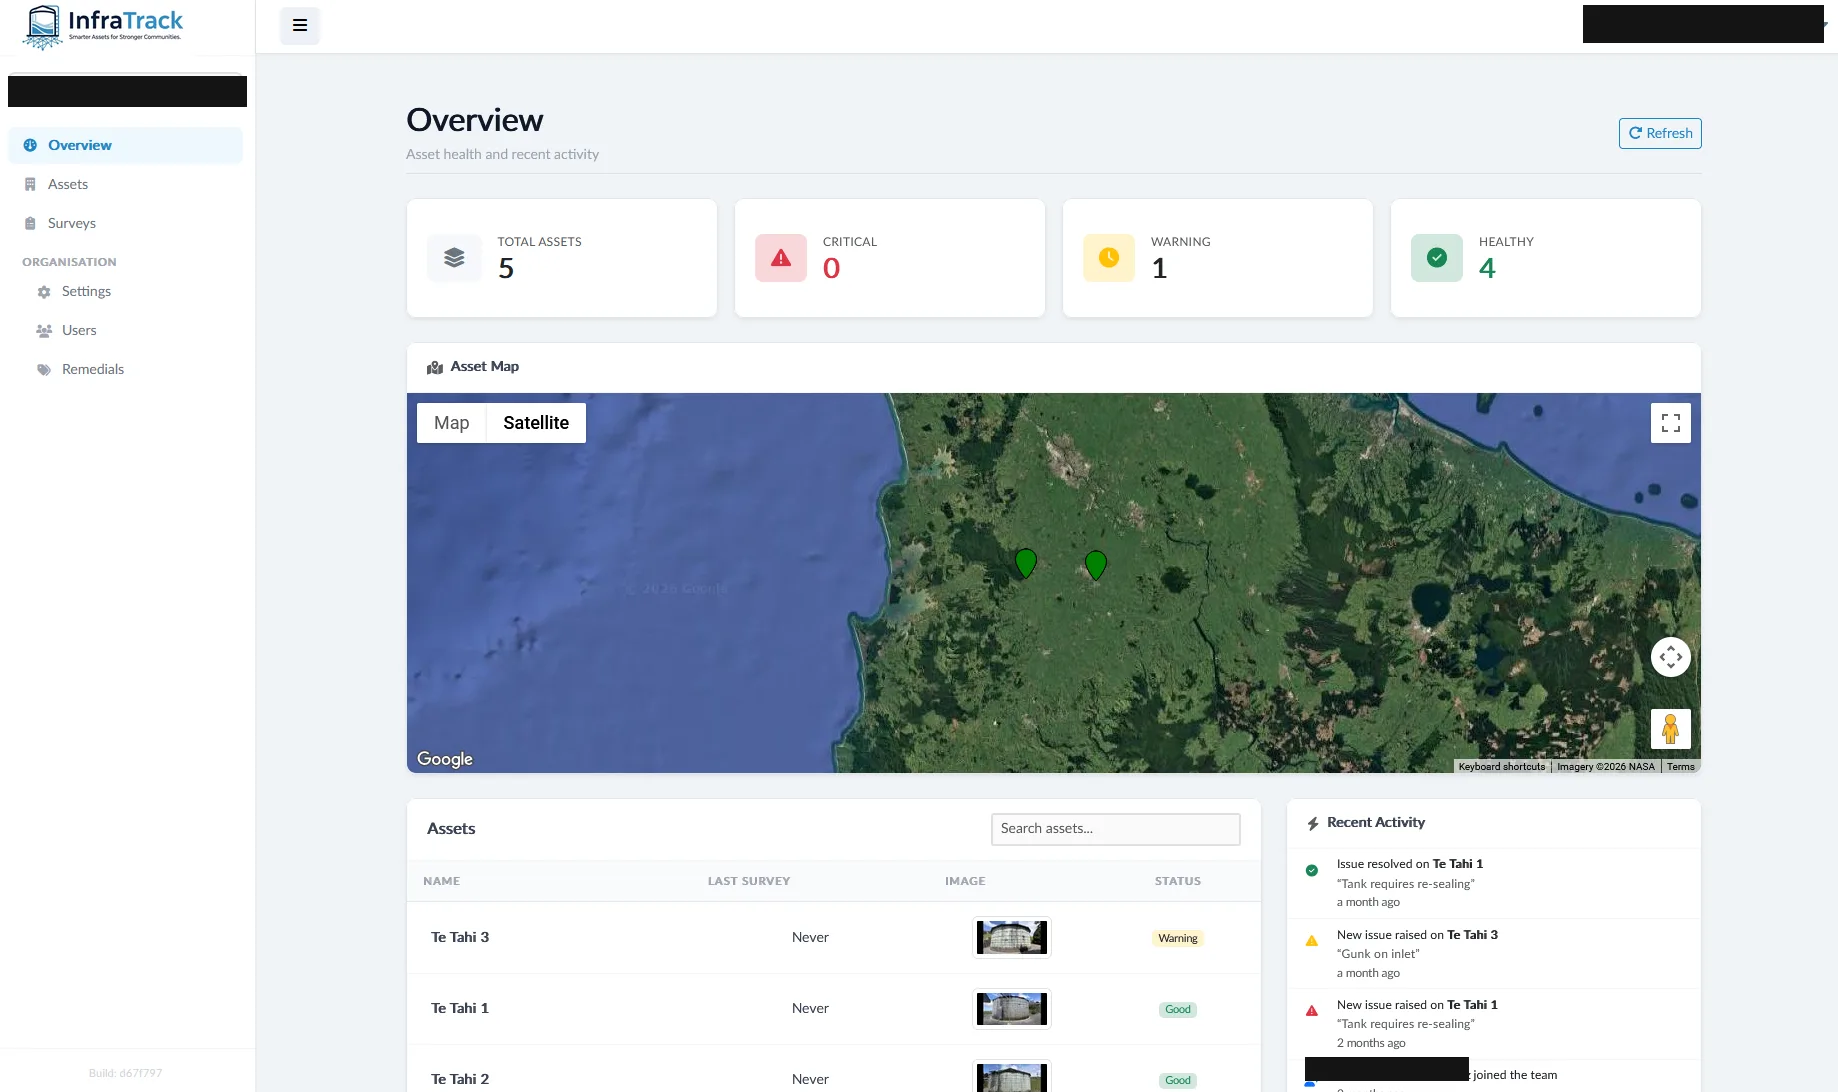The height and width of the screenshot is (1092, 1838).
Task: Open map camera controls
Action: (1670, 657)
